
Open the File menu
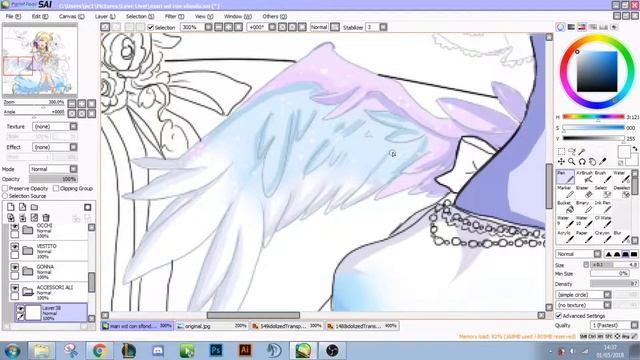point(13,16)
